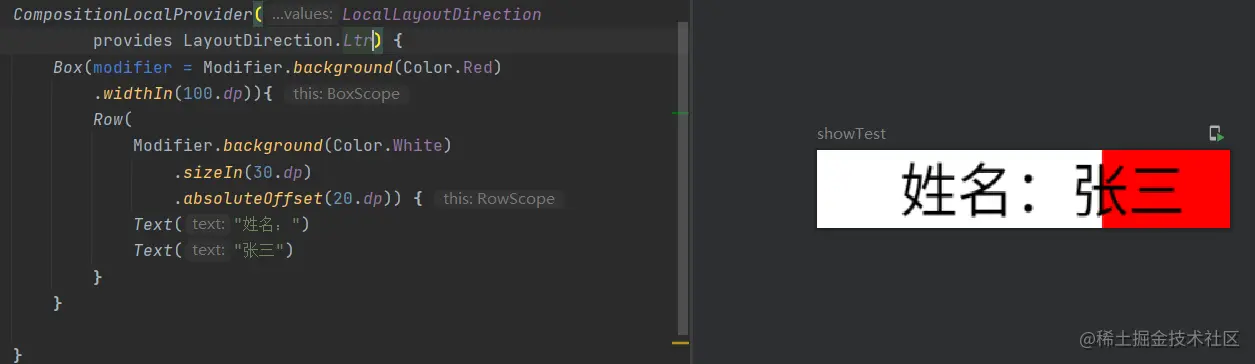1255x364 pixels.
Task: Click the LocalLayoutDirection reference
Action: pos(442,15)
